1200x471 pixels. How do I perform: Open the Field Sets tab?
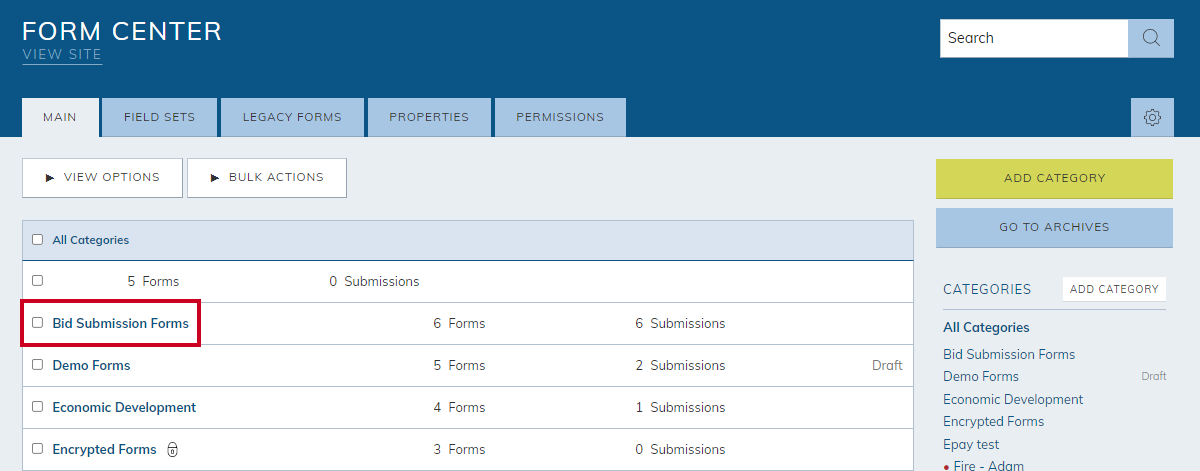tap(159, 117)
